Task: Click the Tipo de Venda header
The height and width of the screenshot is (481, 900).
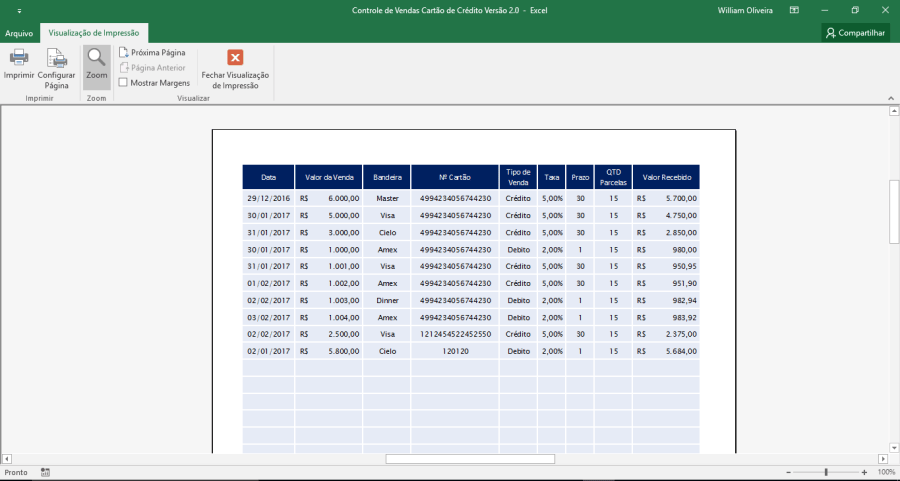Action: point(518,177)
